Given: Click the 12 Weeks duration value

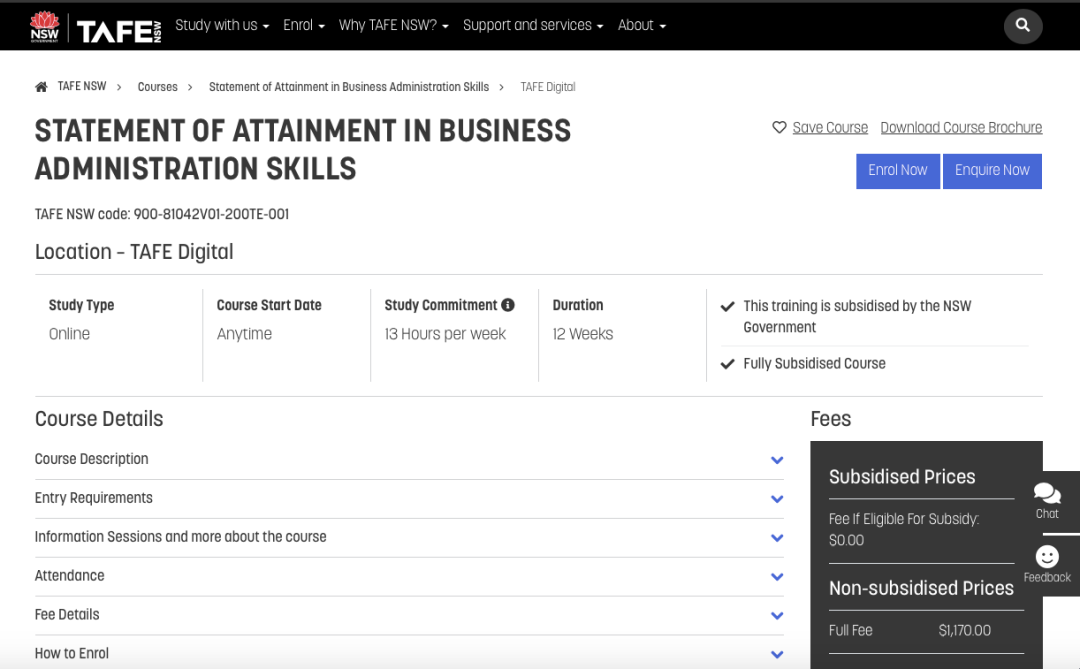Looking at the screenshot, I should (583, 334).
